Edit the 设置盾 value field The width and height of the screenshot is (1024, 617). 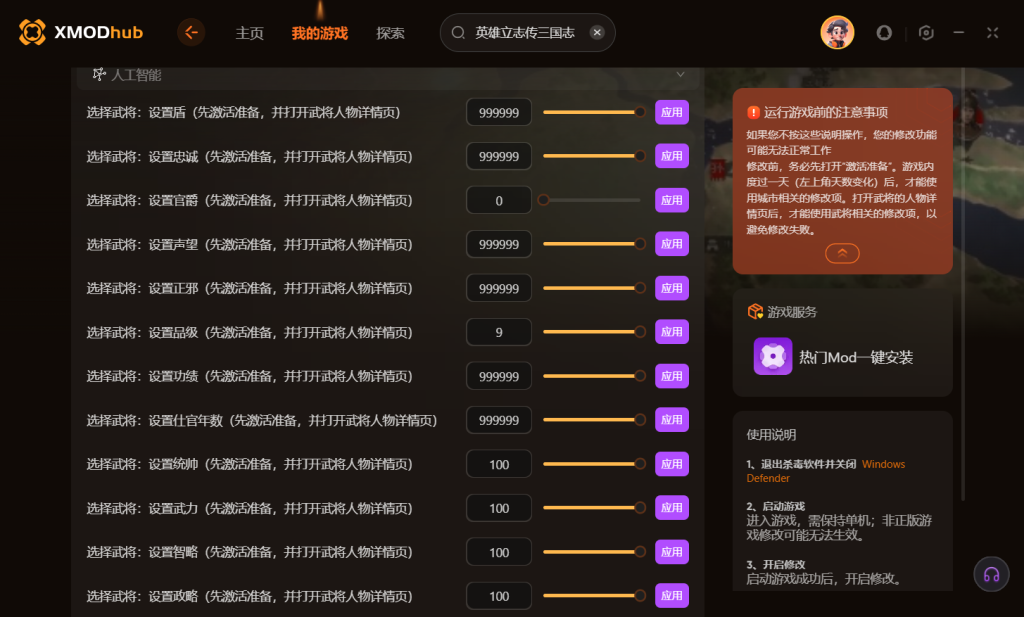pos(499,112)
